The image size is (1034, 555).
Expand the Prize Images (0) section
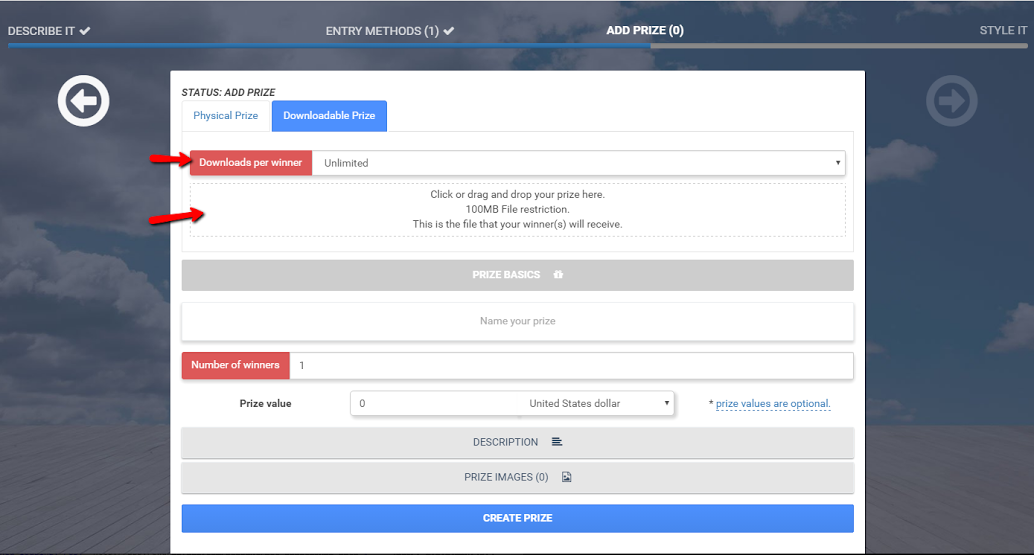[518, 477]
